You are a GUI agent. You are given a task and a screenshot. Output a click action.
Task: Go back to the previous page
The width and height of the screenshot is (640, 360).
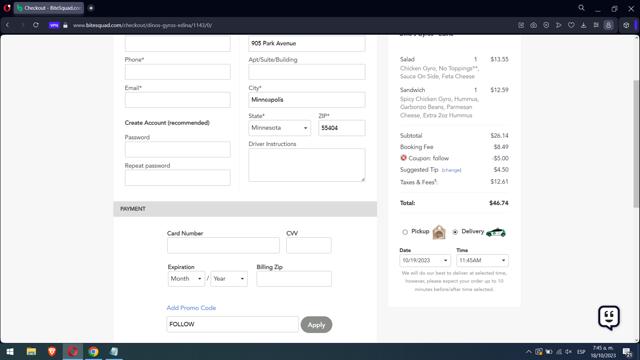pos(7,25)
